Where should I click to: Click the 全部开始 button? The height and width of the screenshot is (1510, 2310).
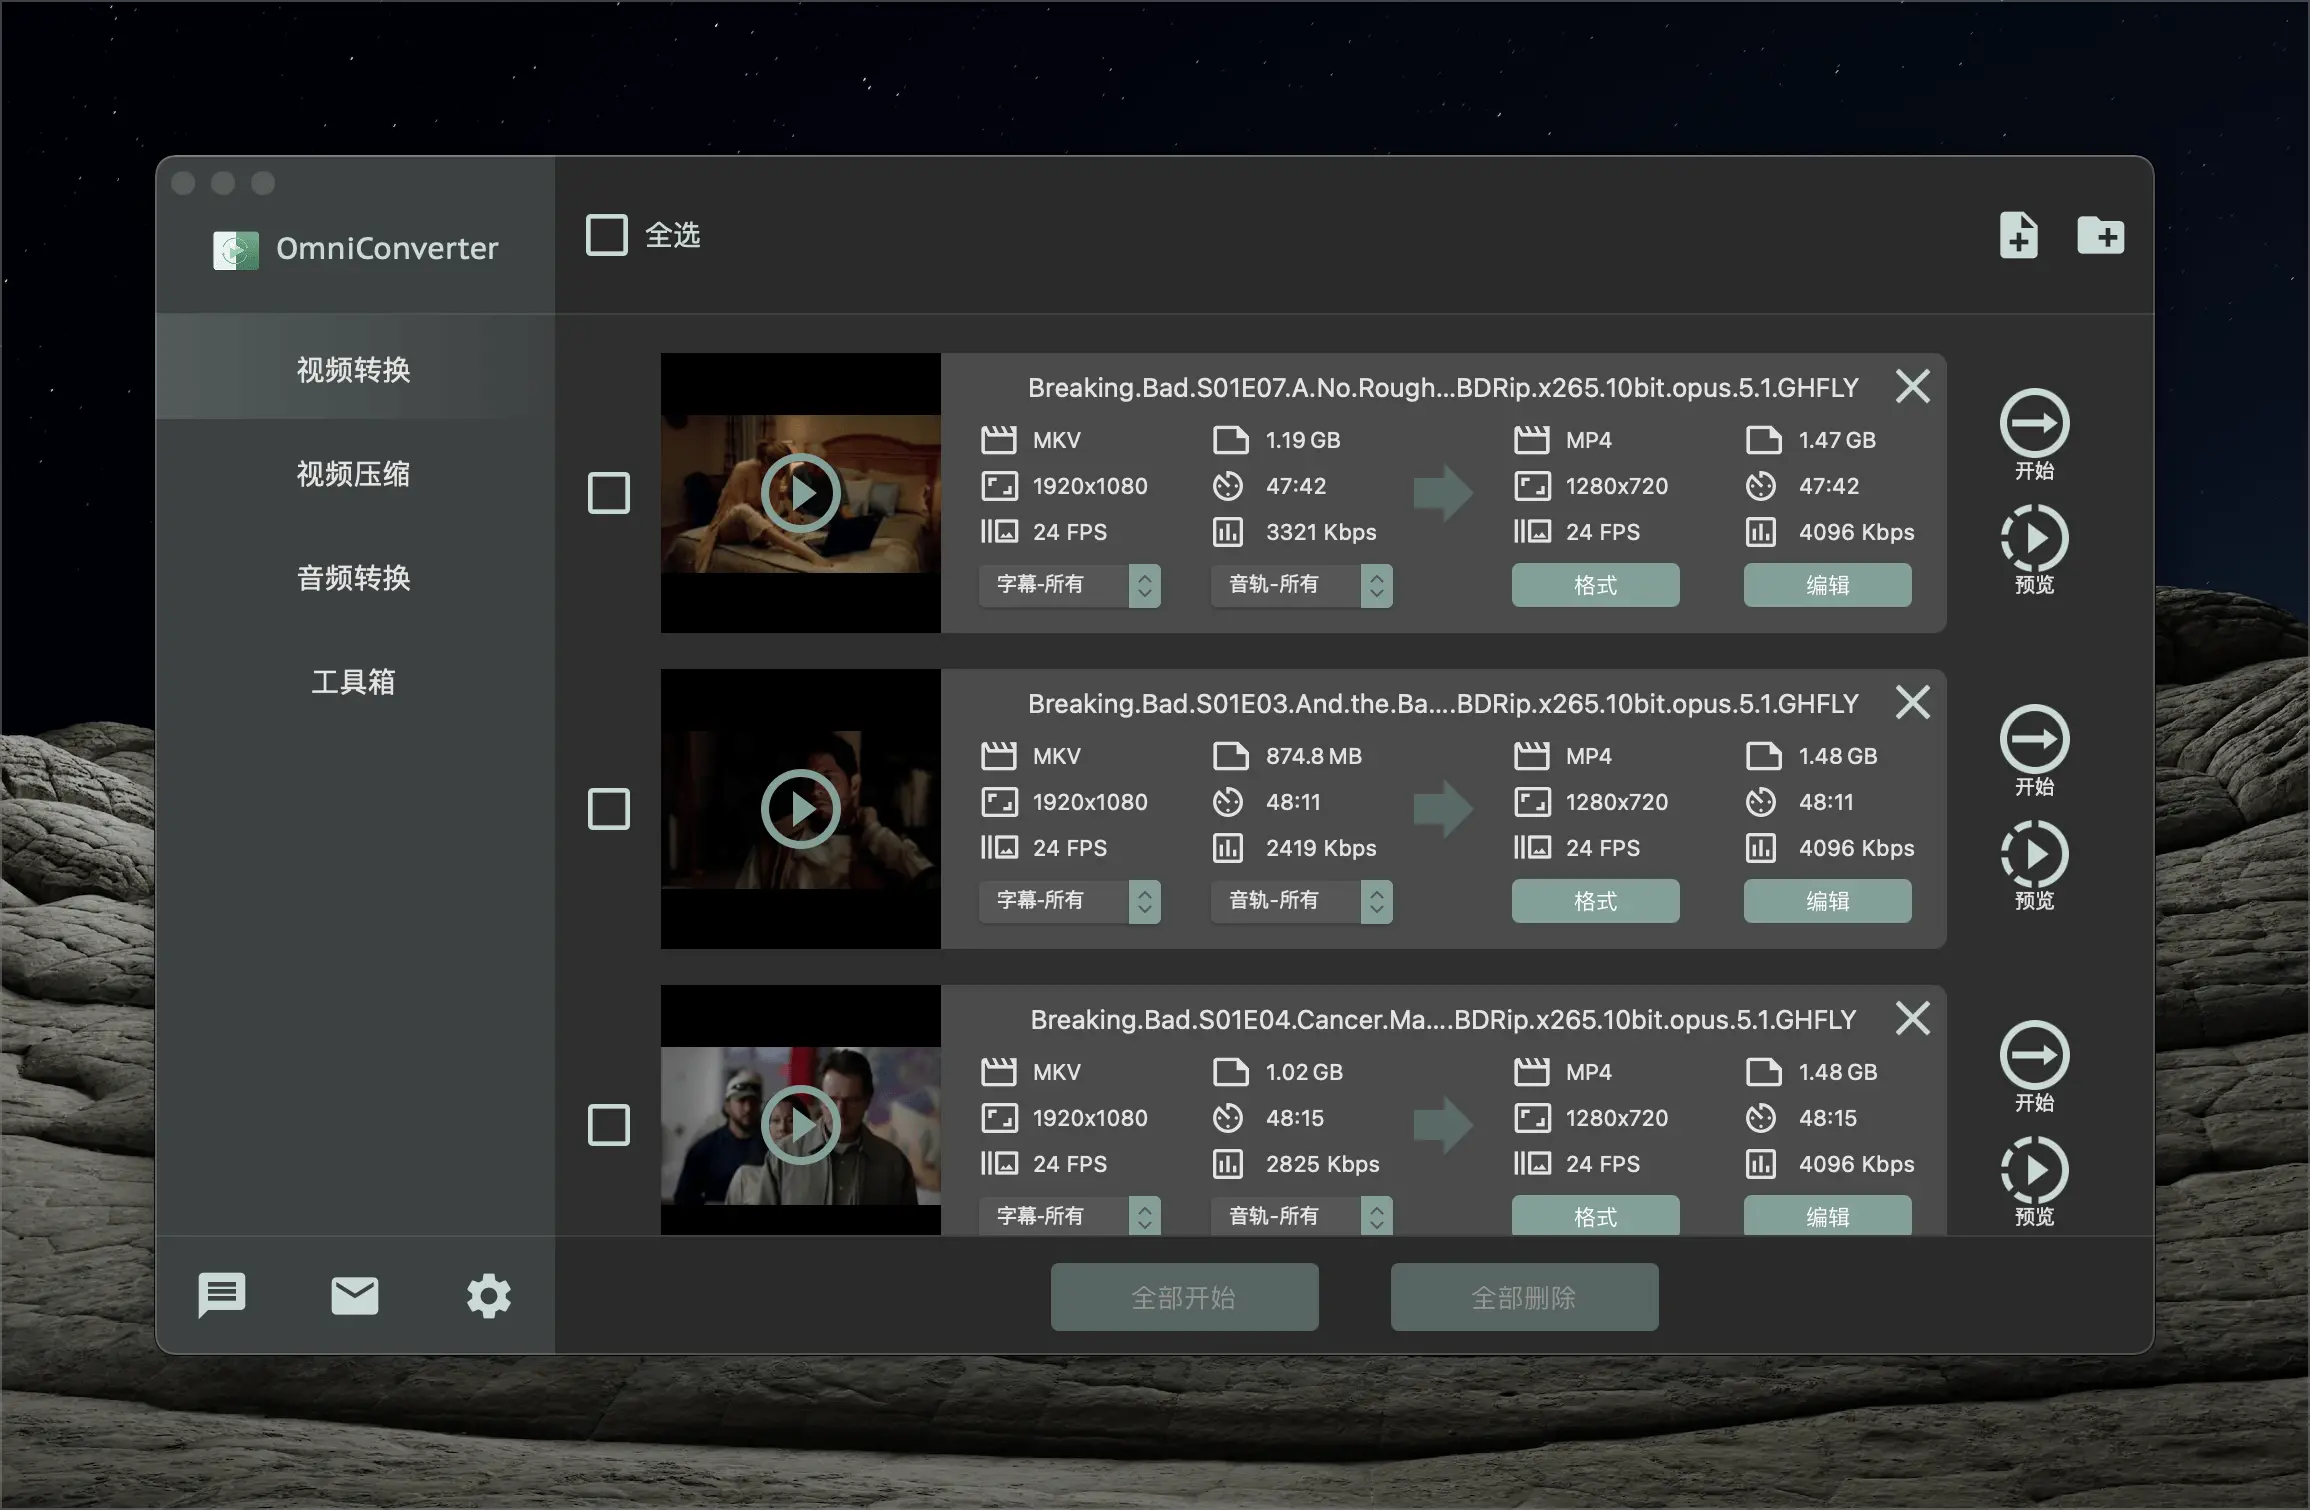(x=1184, y=1297)
